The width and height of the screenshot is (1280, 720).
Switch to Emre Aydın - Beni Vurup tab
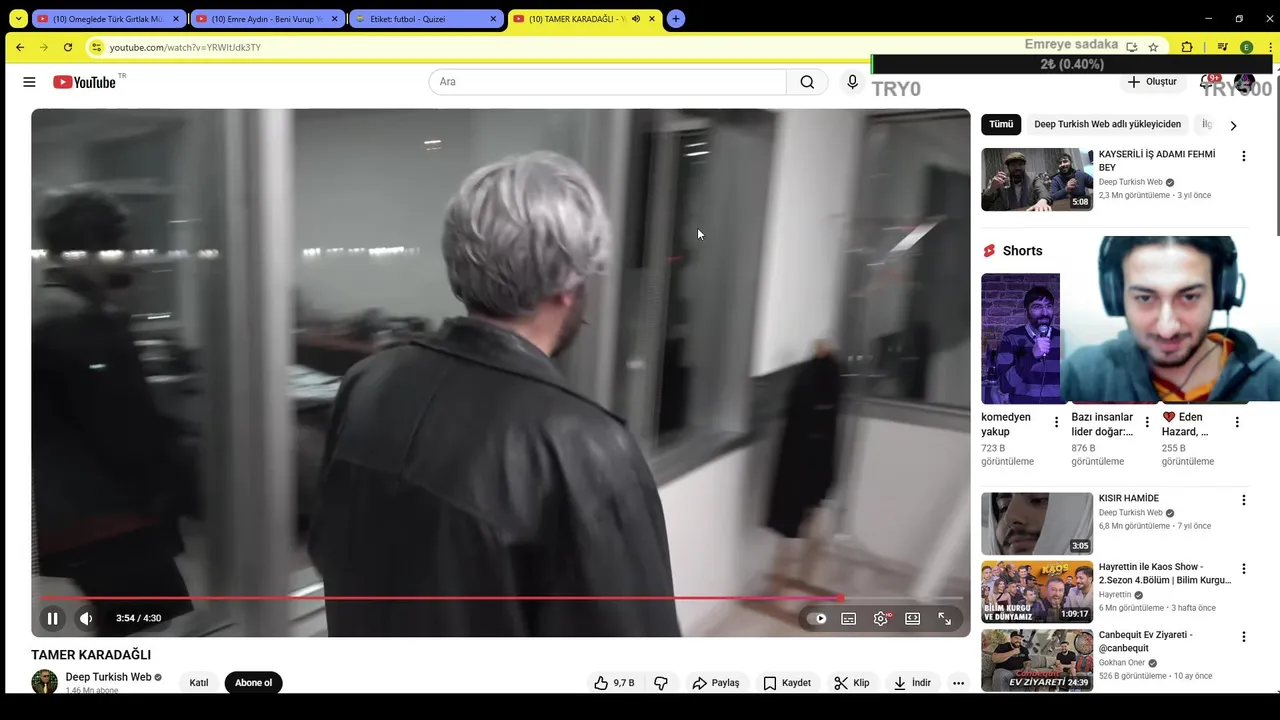(x=266, y=18)
